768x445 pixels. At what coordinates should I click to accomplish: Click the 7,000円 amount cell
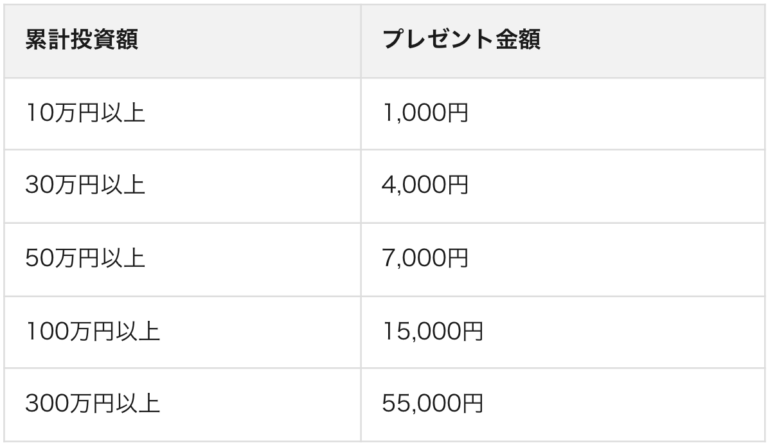click(x=425, y=258)
